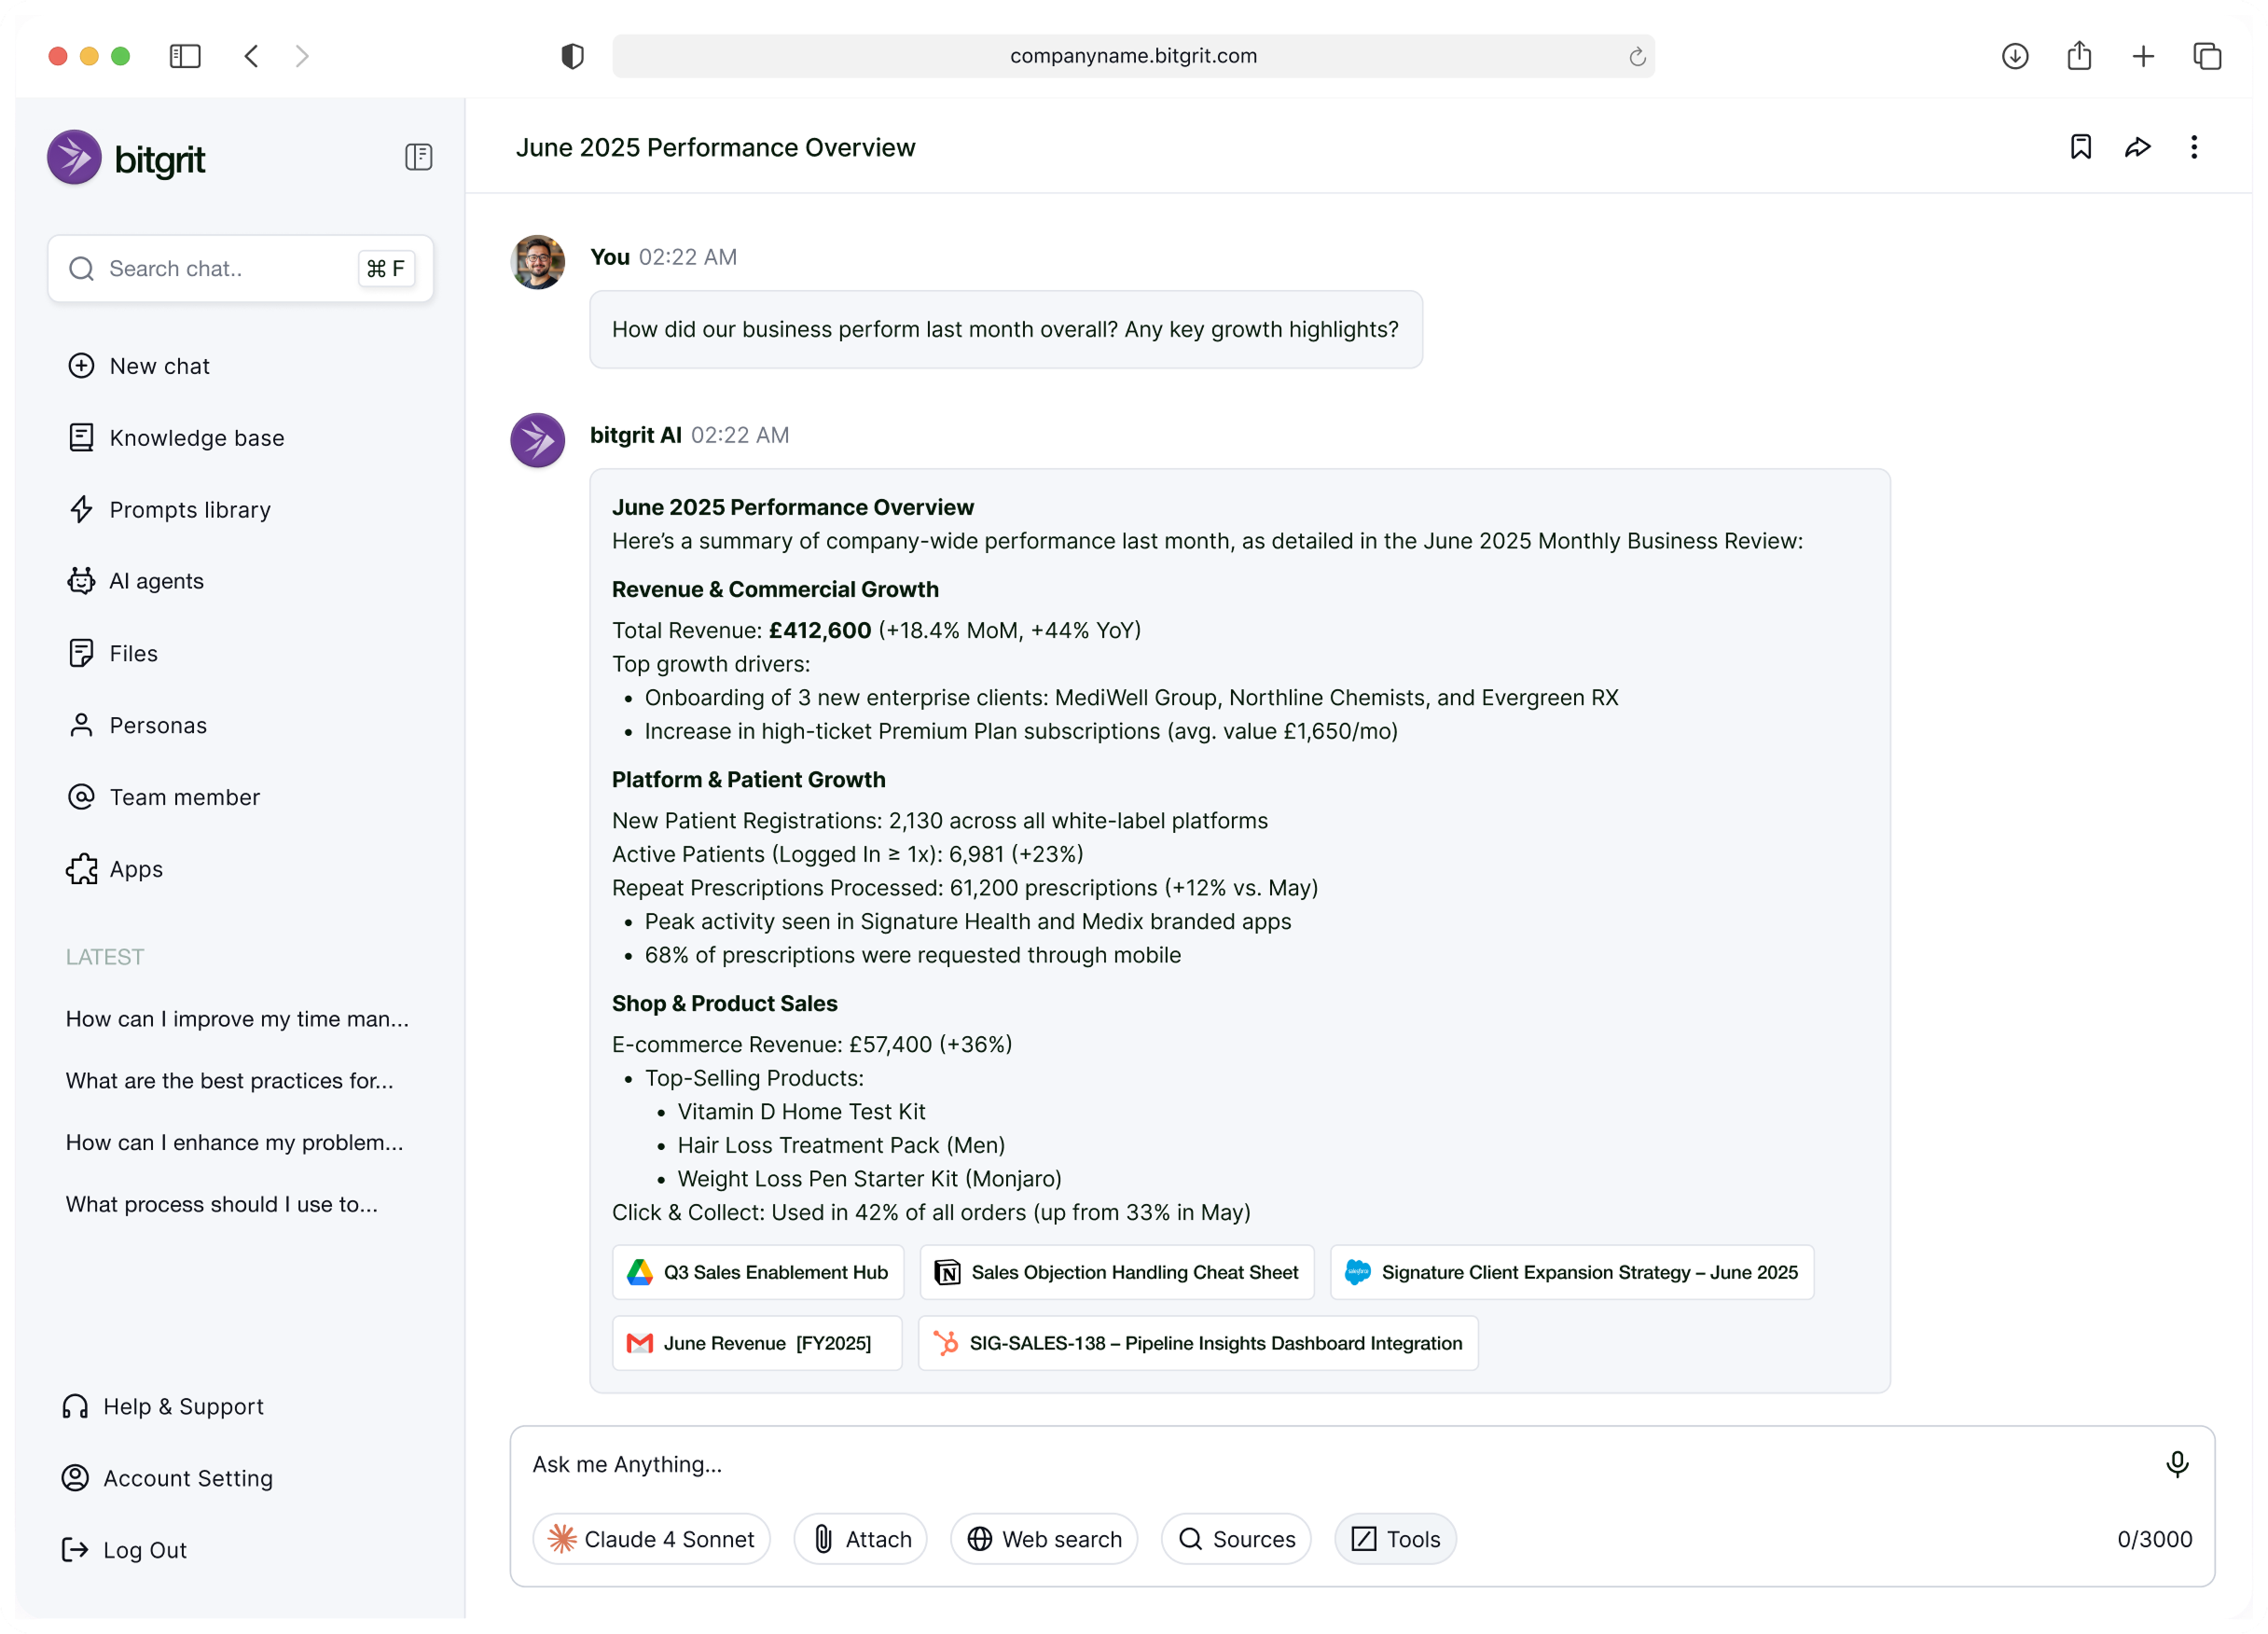Toggle the Tools button in the composer
The height and width of the screenshot is (1634, 2268).
point(1395,1538)
